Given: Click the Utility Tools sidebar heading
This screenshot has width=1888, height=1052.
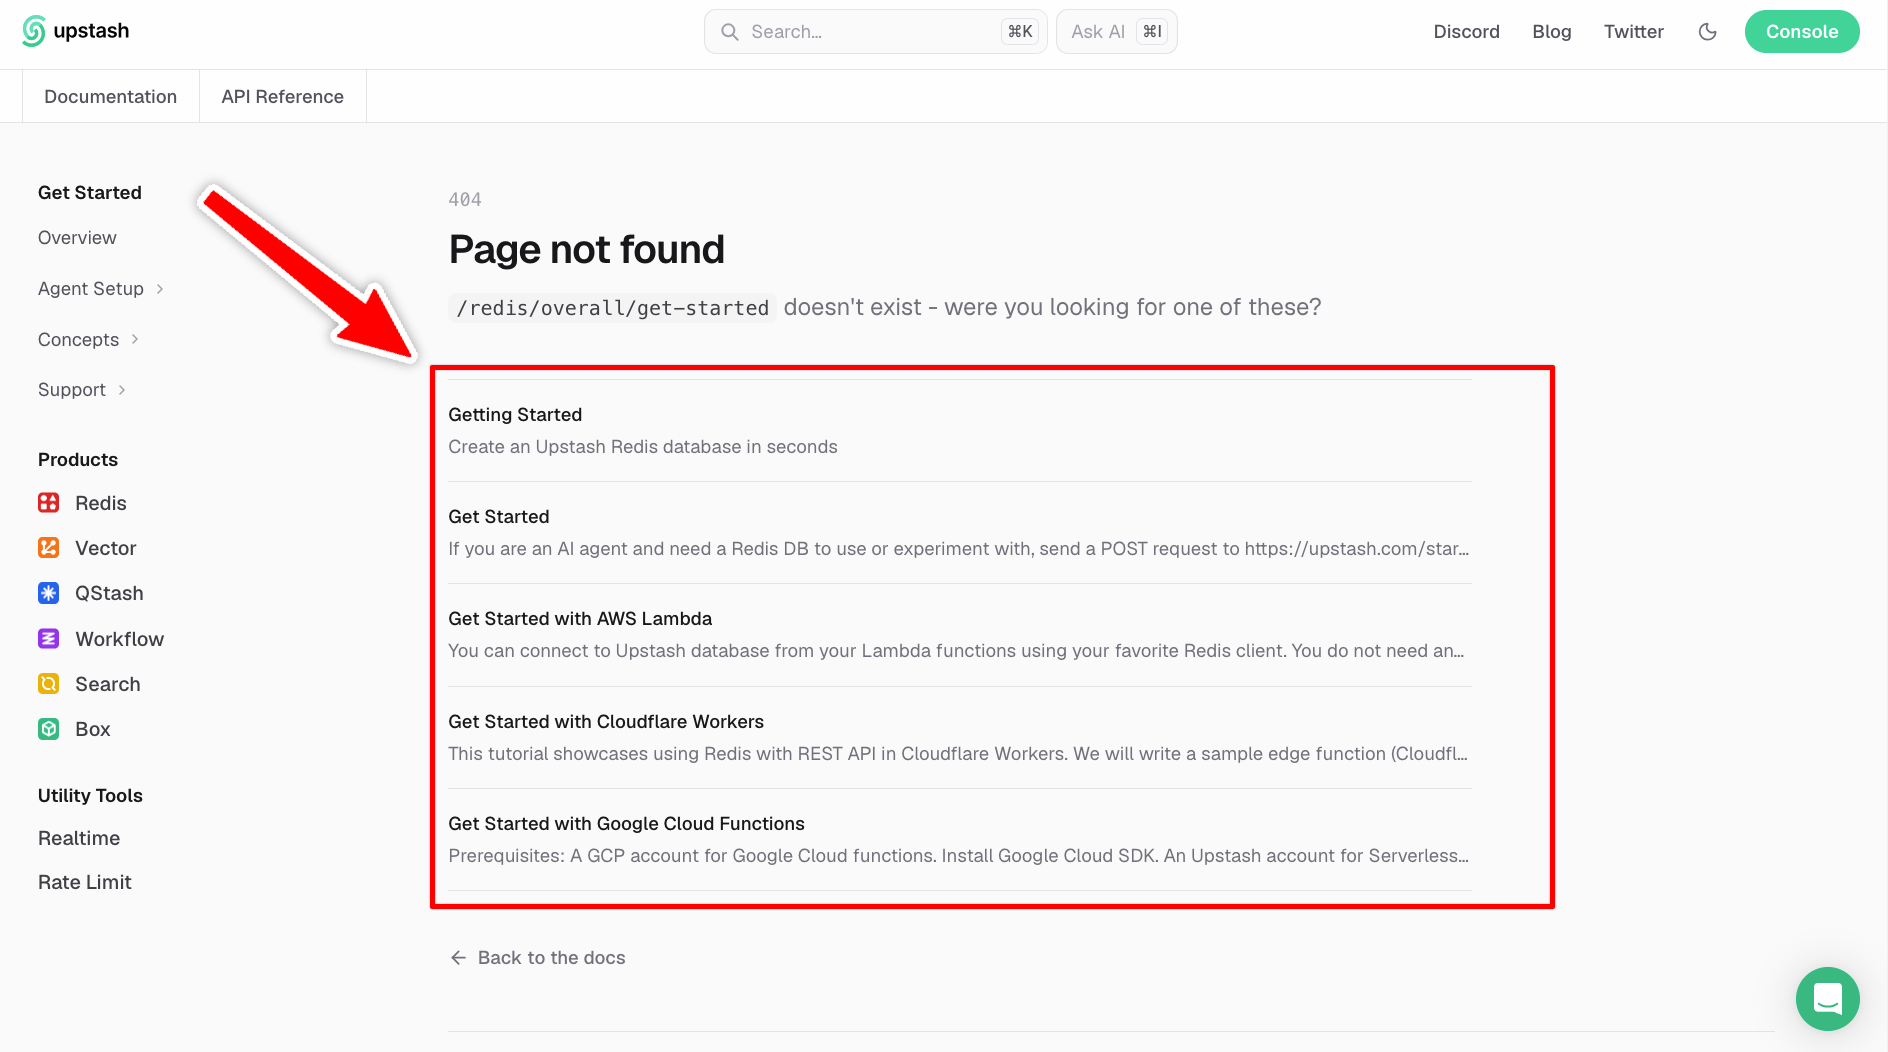Looking at the screenshot, I should click(90, 796).
